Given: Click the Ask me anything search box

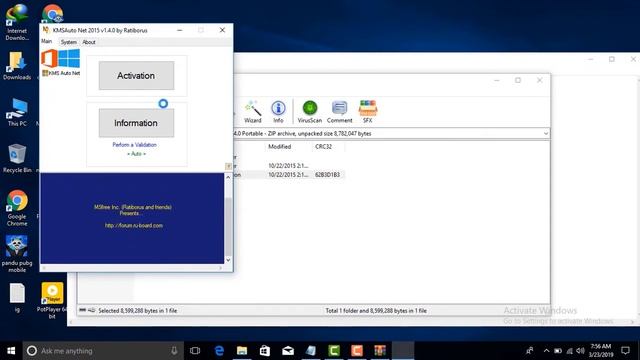Looking at the screenshot, I should coord(103,351).
